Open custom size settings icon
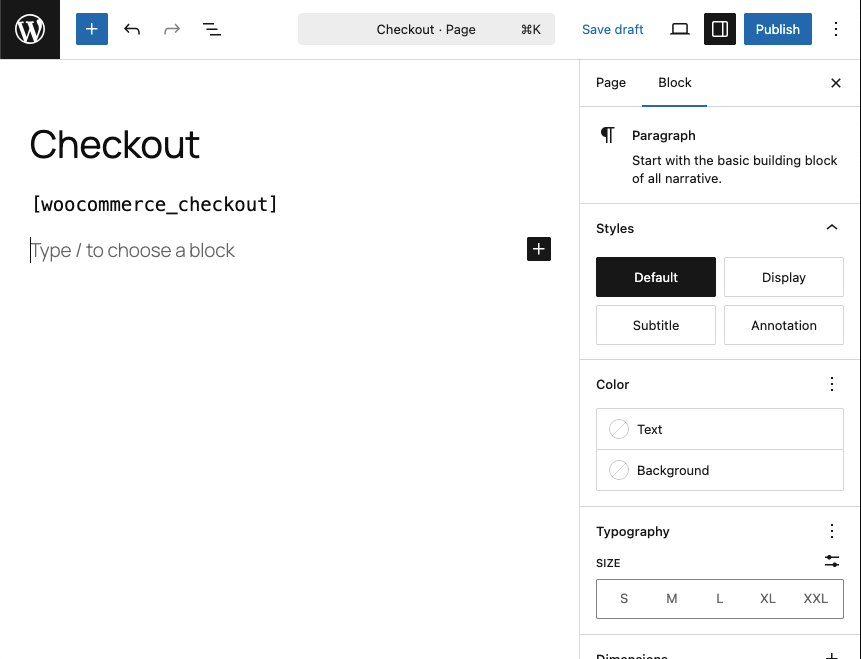The image size is (861, 659). pos(832,562)
